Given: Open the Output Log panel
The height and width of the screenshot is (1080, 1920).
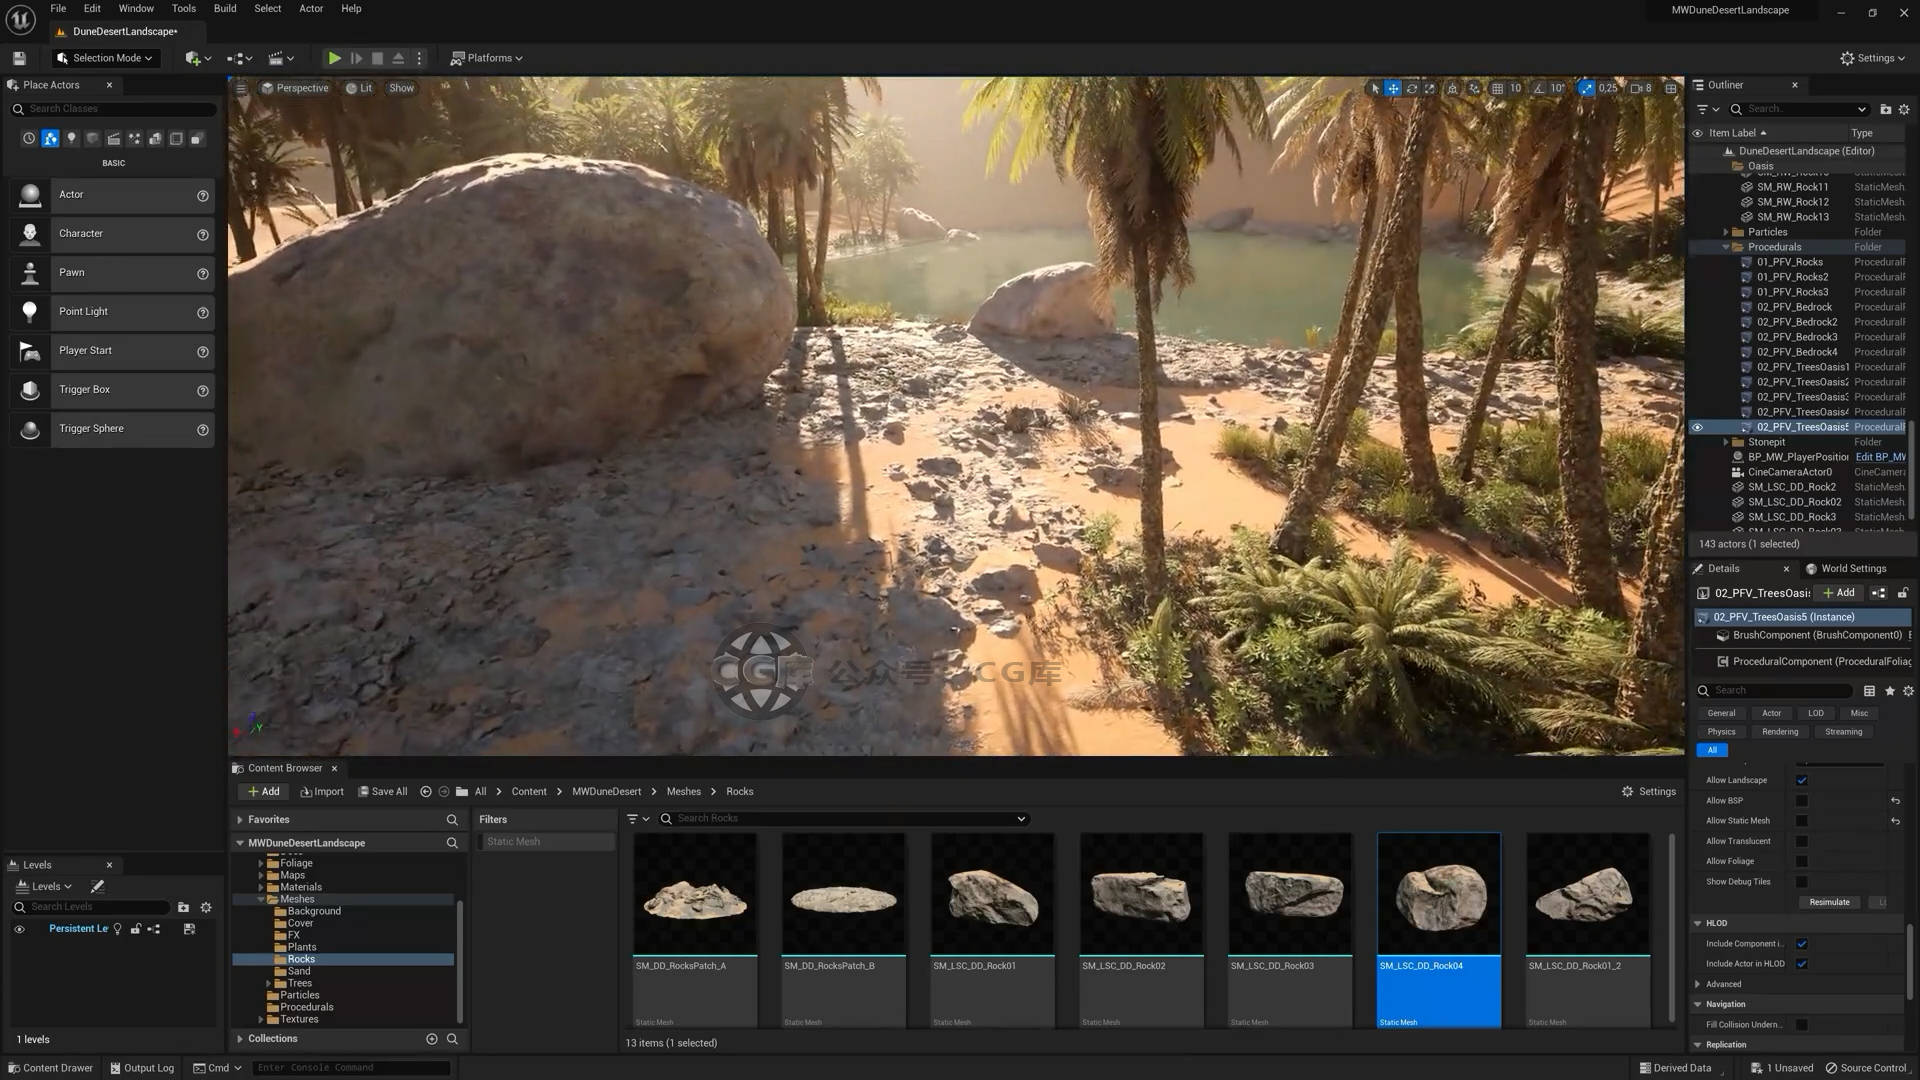Looking at the screenshot, I should click(141, 1068).
